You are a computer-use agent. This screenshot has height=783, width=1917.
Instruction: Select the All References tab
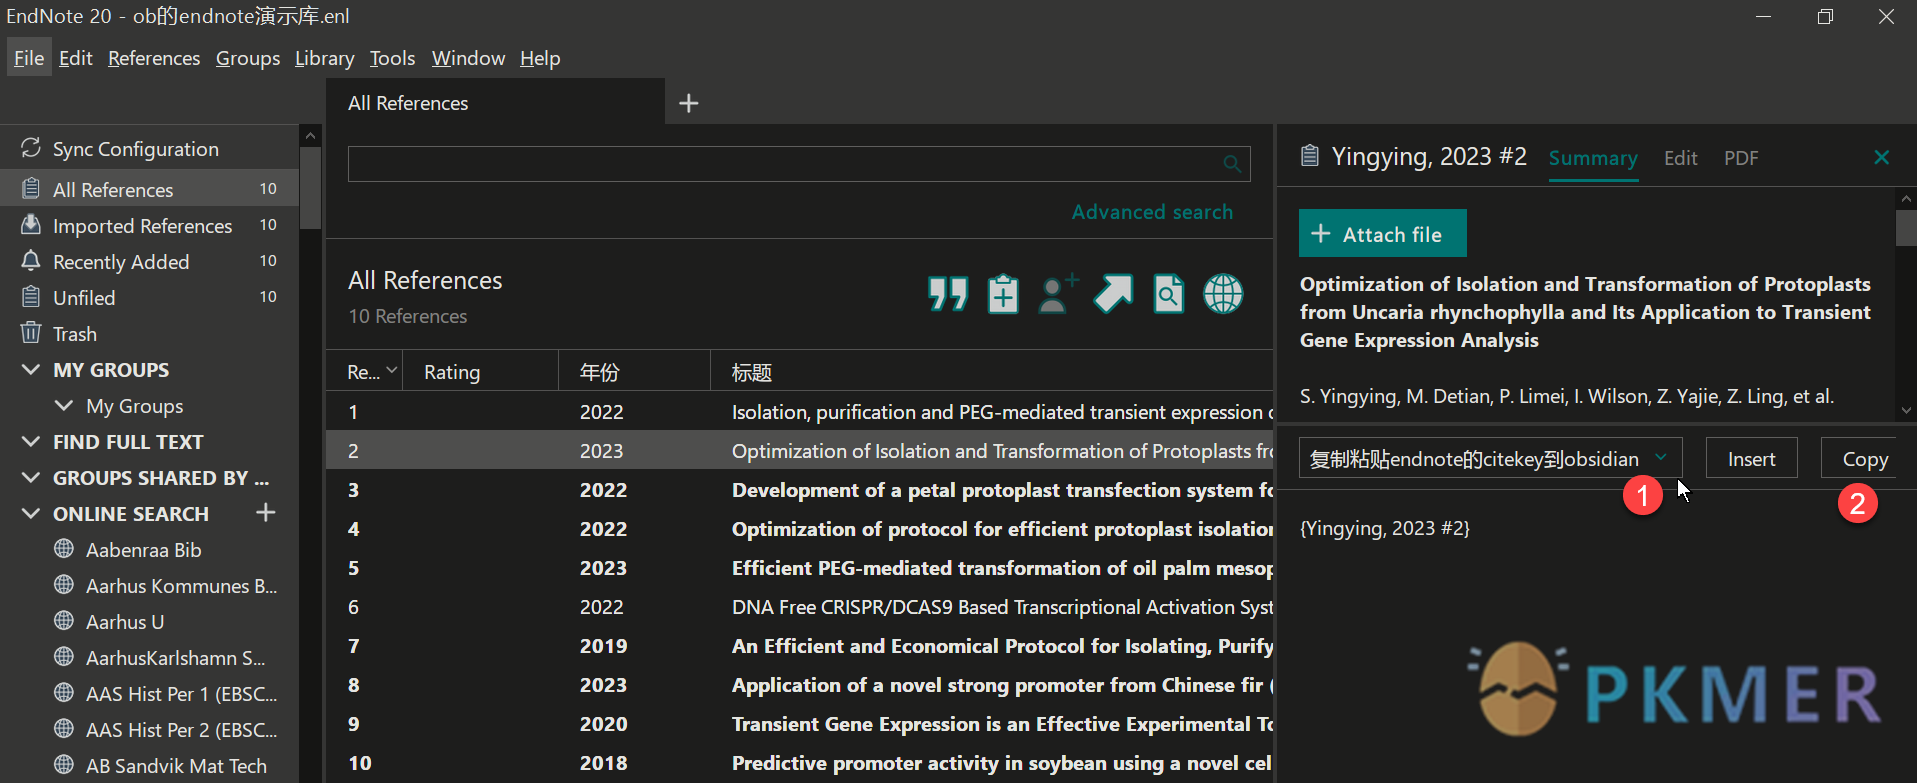tap(495, 103)
